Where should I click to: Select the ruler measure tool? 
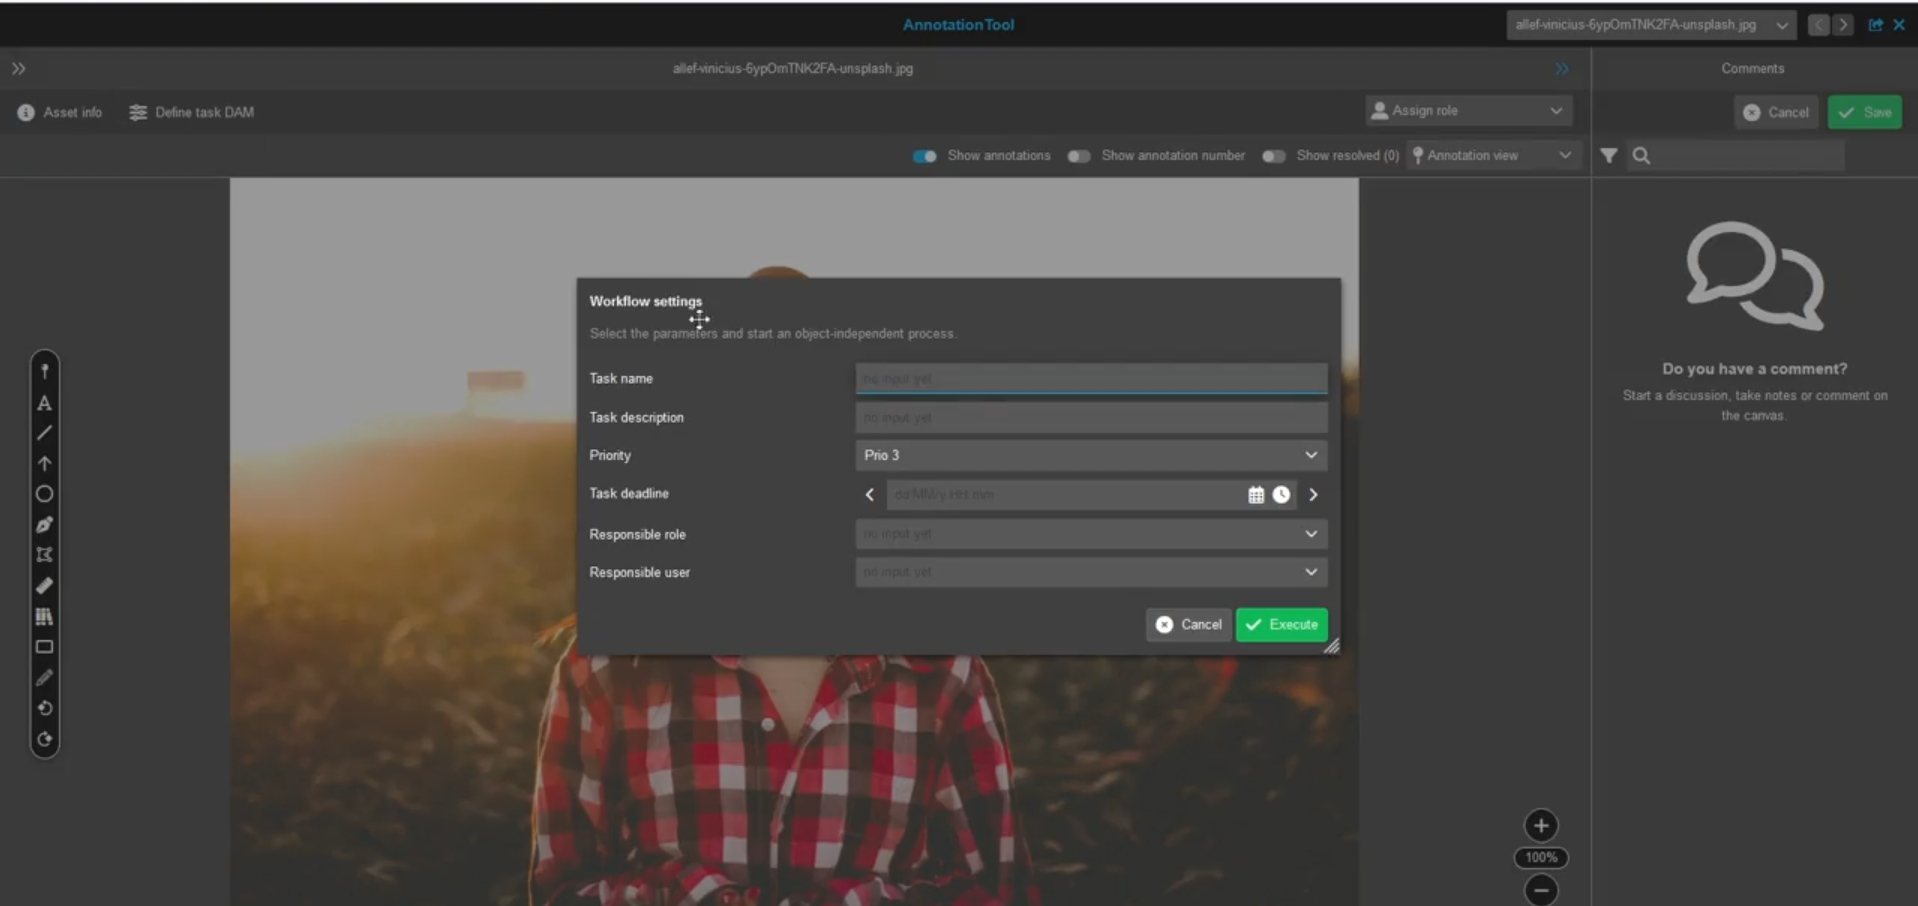(x=44, y=586)
